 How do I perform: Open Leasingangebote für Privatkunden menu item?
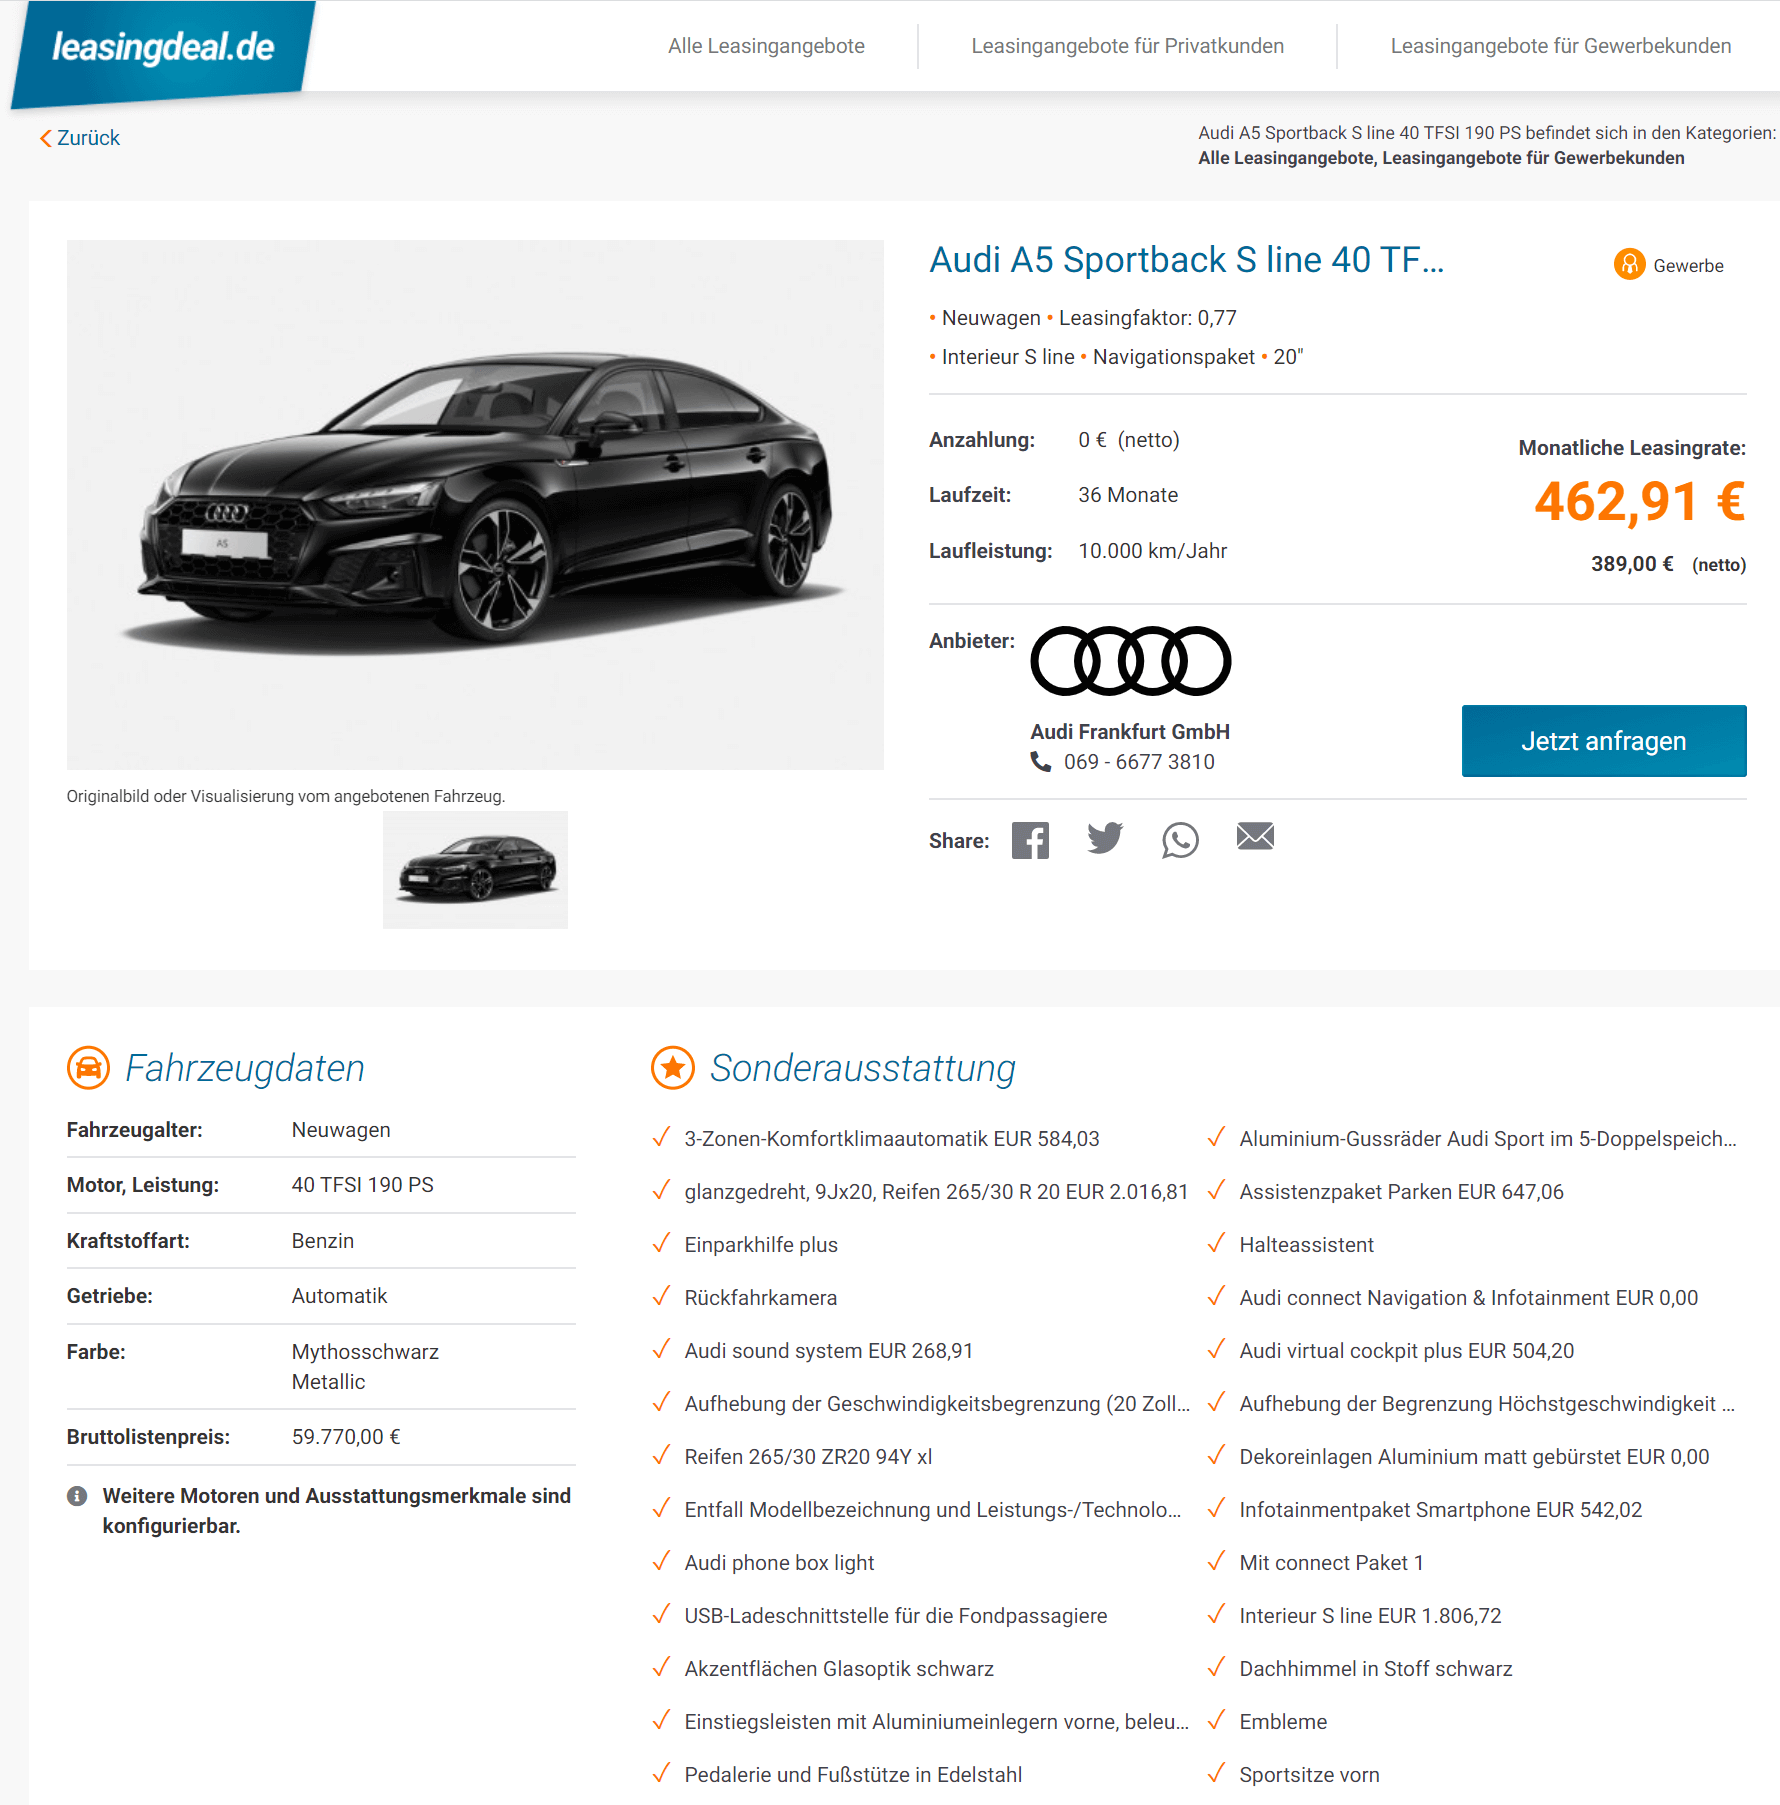pos(1127,46)
